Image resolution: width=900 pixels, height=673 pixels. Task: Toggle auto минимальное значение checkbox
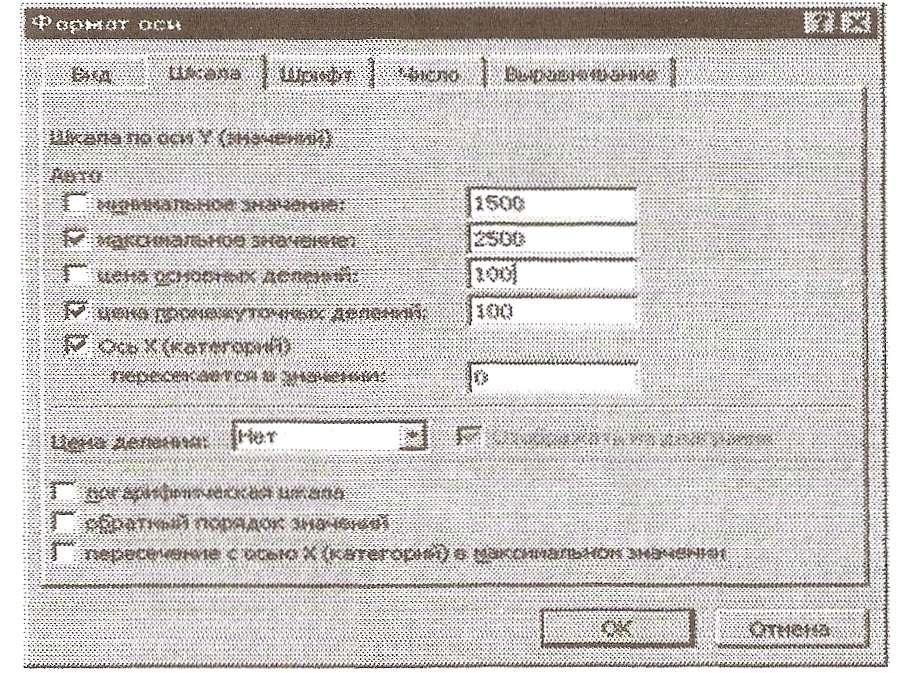click(x=76, y=203)
